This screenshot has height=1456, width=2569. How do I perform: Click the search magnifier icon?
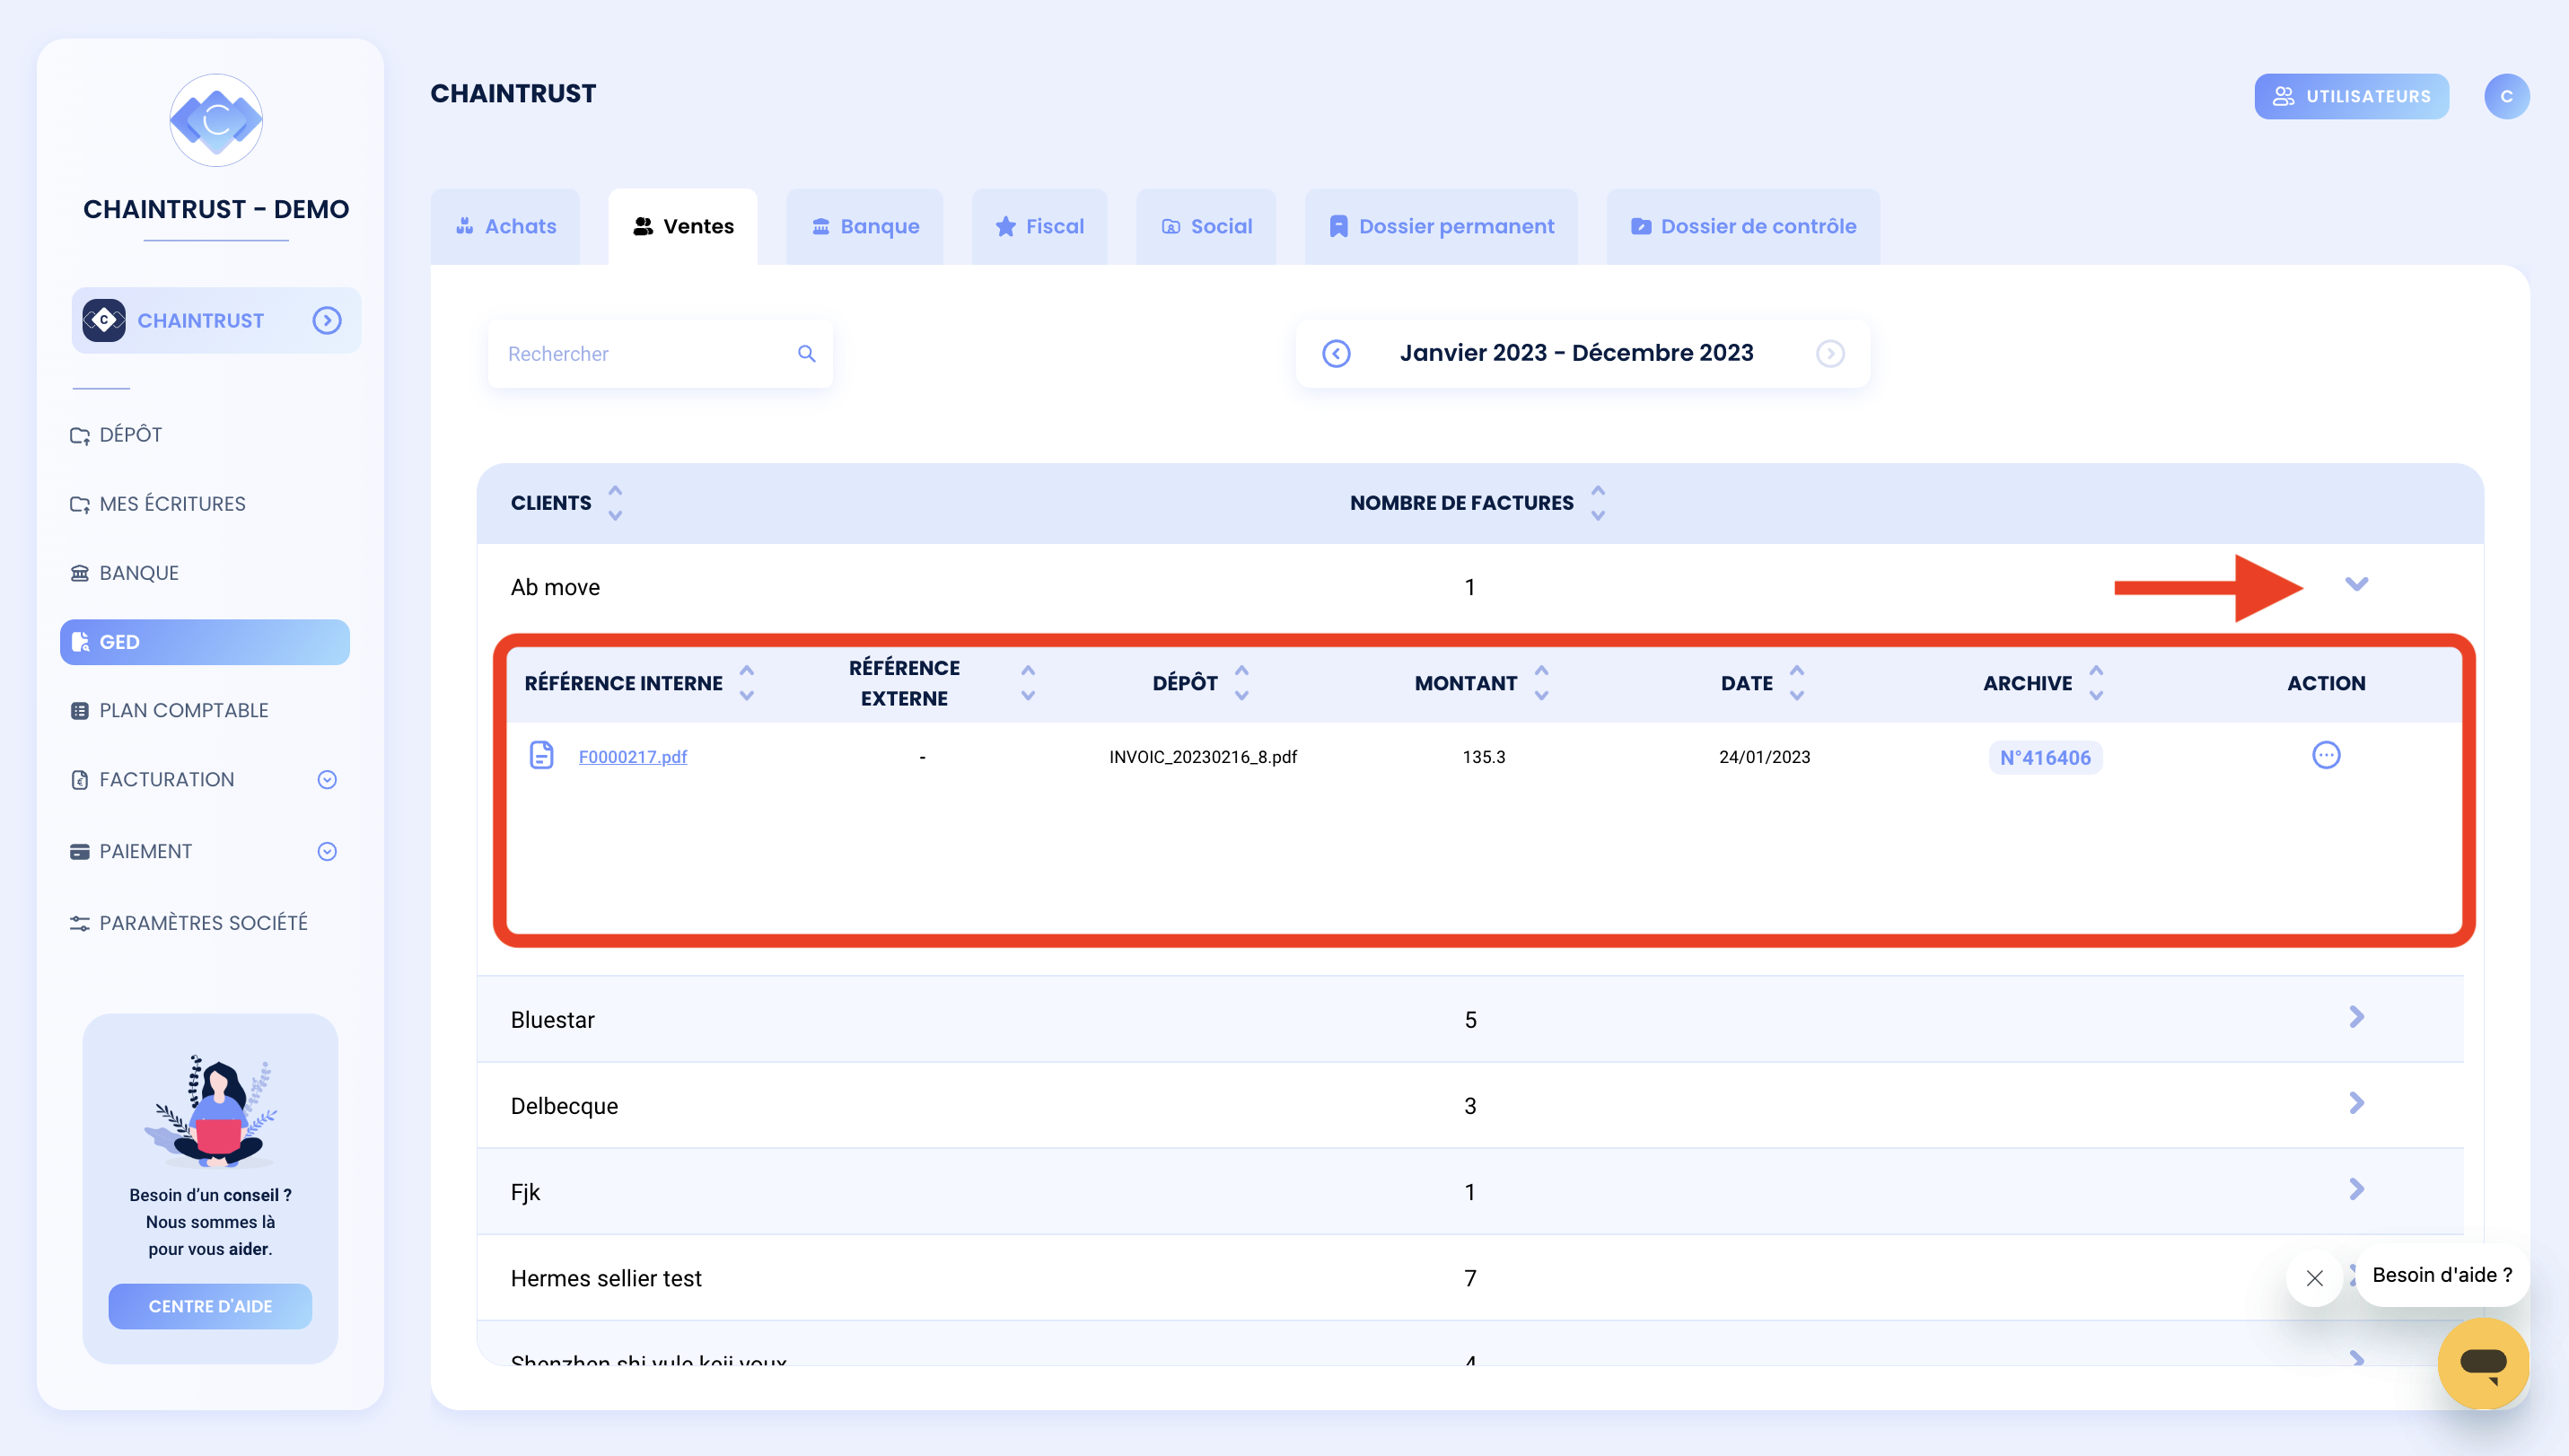[806, 353]
